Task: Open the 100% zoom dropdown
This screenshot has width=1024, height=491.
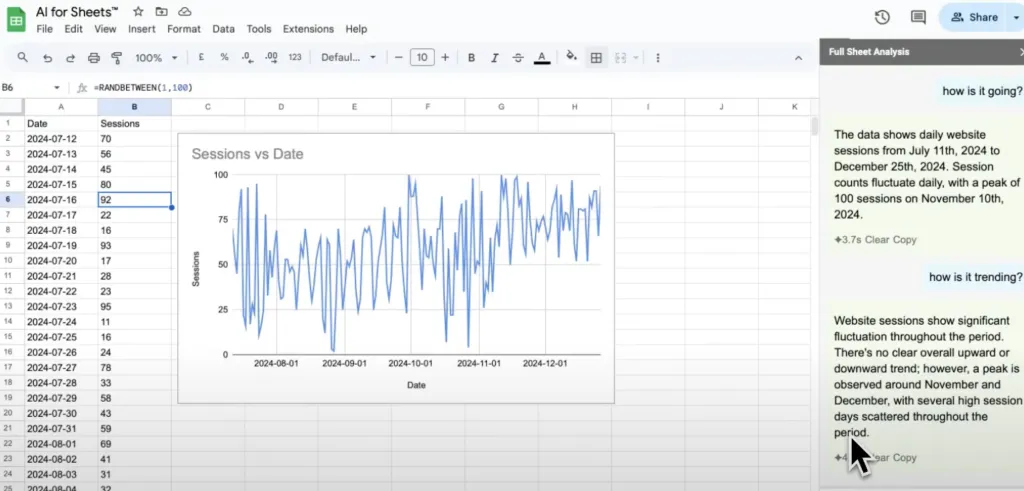Action: (154, 58)
